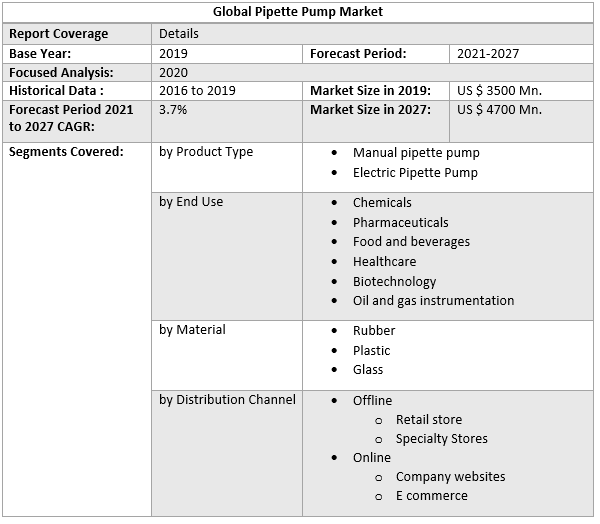Screen dimensions: 600x524
Task: Click the by Material cell
Action: (192, 330)
